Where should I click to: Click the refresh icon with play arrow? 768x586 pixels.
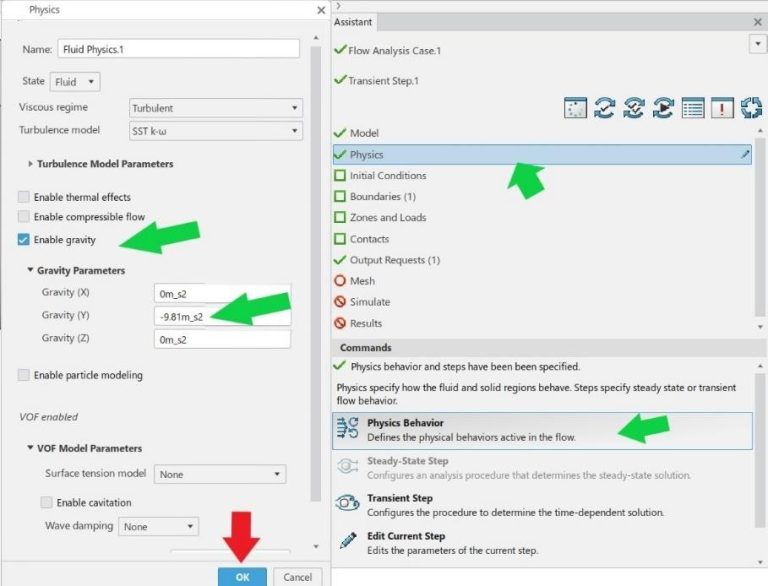663,108
